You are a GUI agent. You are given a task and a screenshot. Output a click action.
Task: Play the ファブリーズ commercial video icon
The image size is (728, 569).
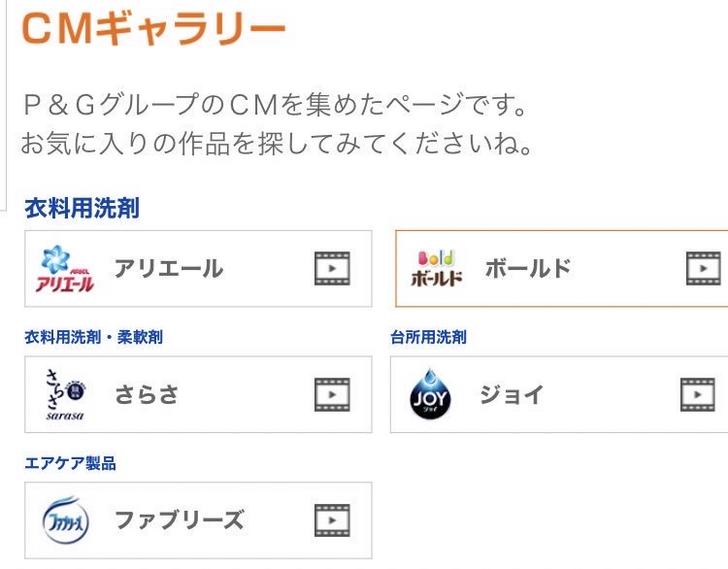point(331,521)
